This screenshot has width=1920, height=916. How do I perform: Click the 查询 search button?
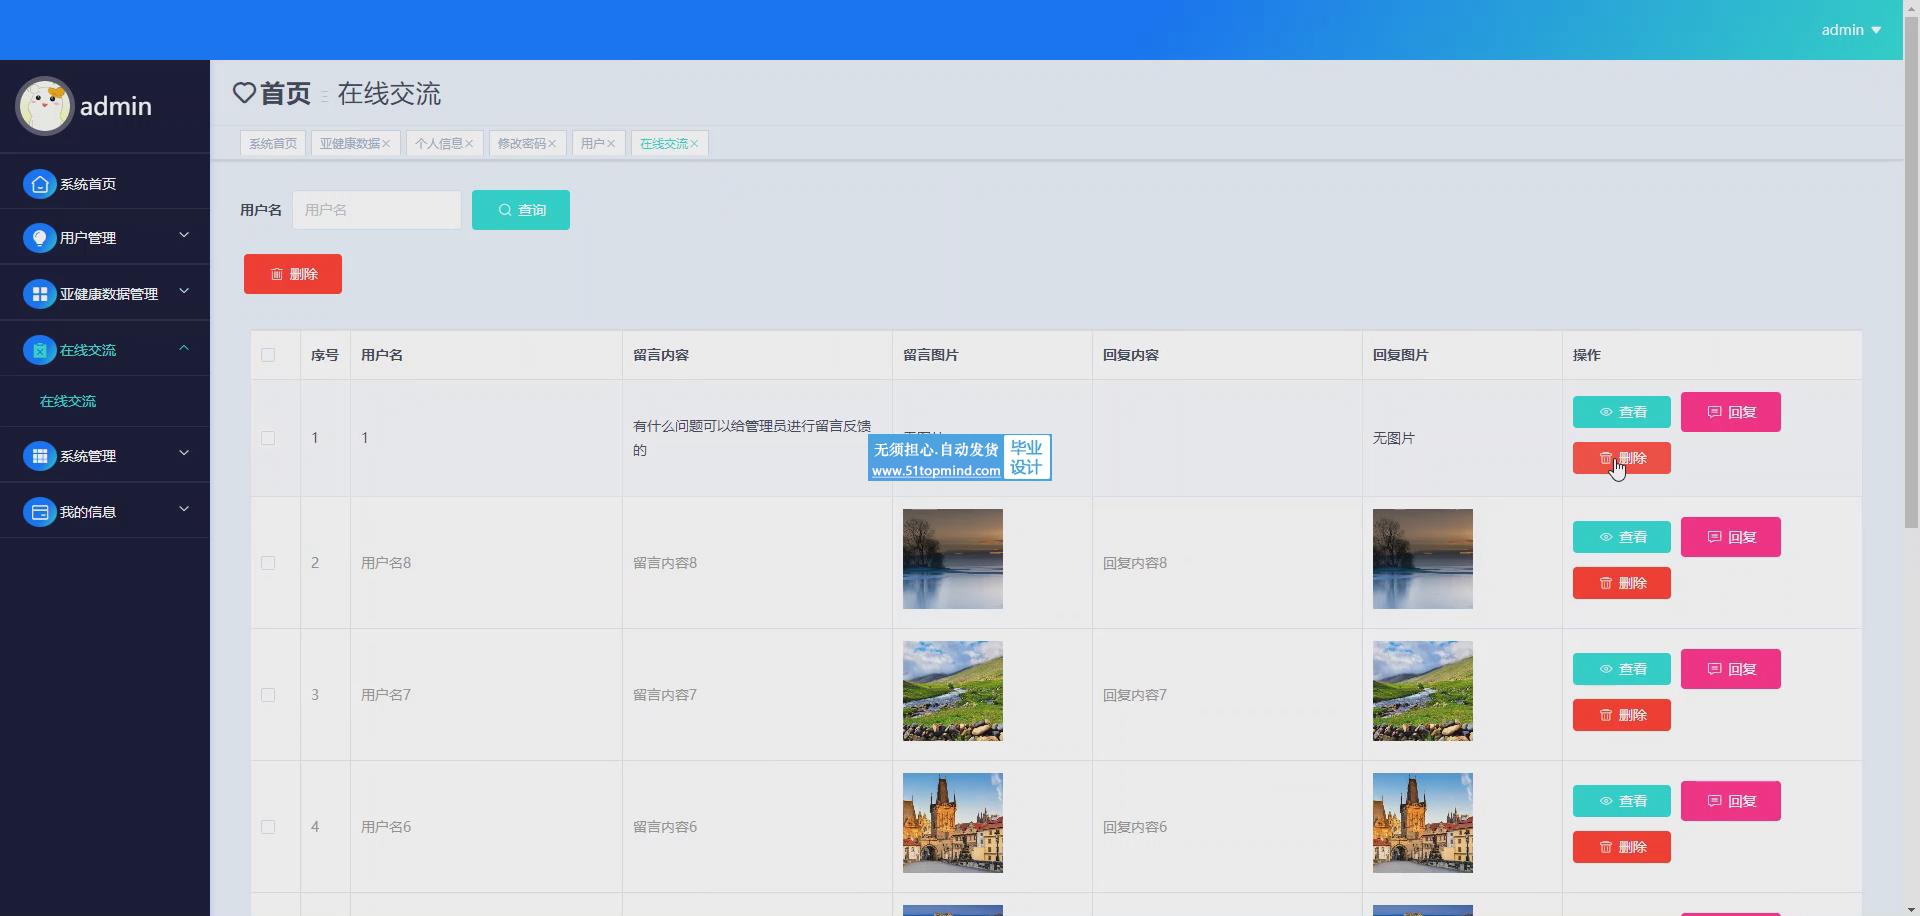click(x=521, y=210)
